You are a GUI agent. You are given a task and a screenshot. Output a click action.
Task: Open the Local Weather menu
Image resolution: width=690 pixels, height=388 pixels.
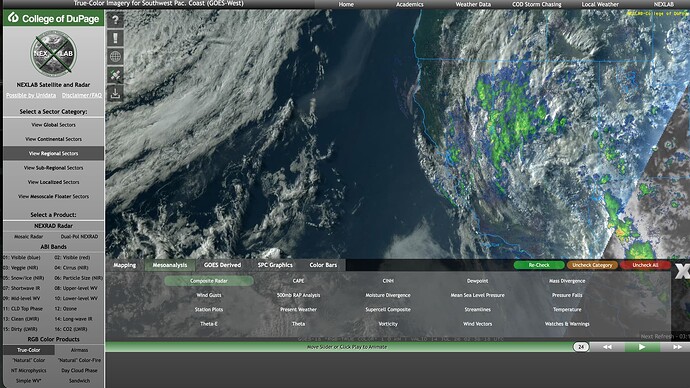pyautogui.click(x=600, y=4)
